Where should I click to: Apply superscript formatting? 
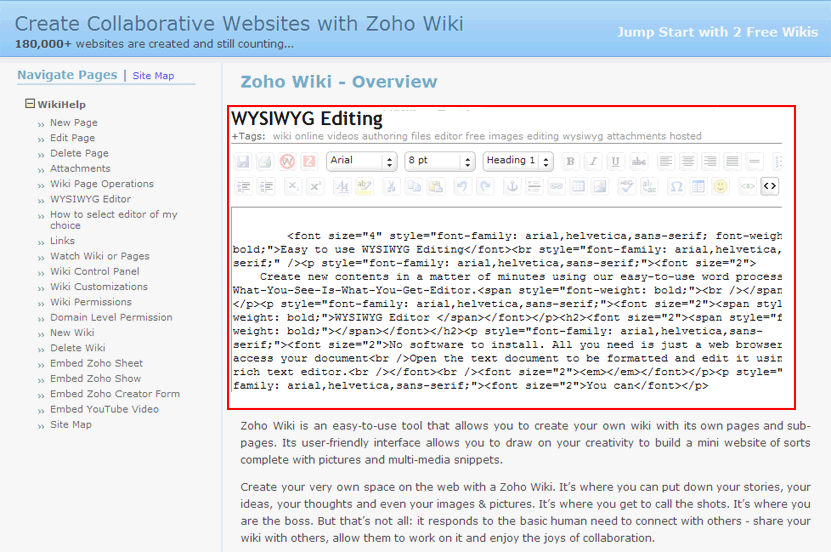(x=315, y=186)
